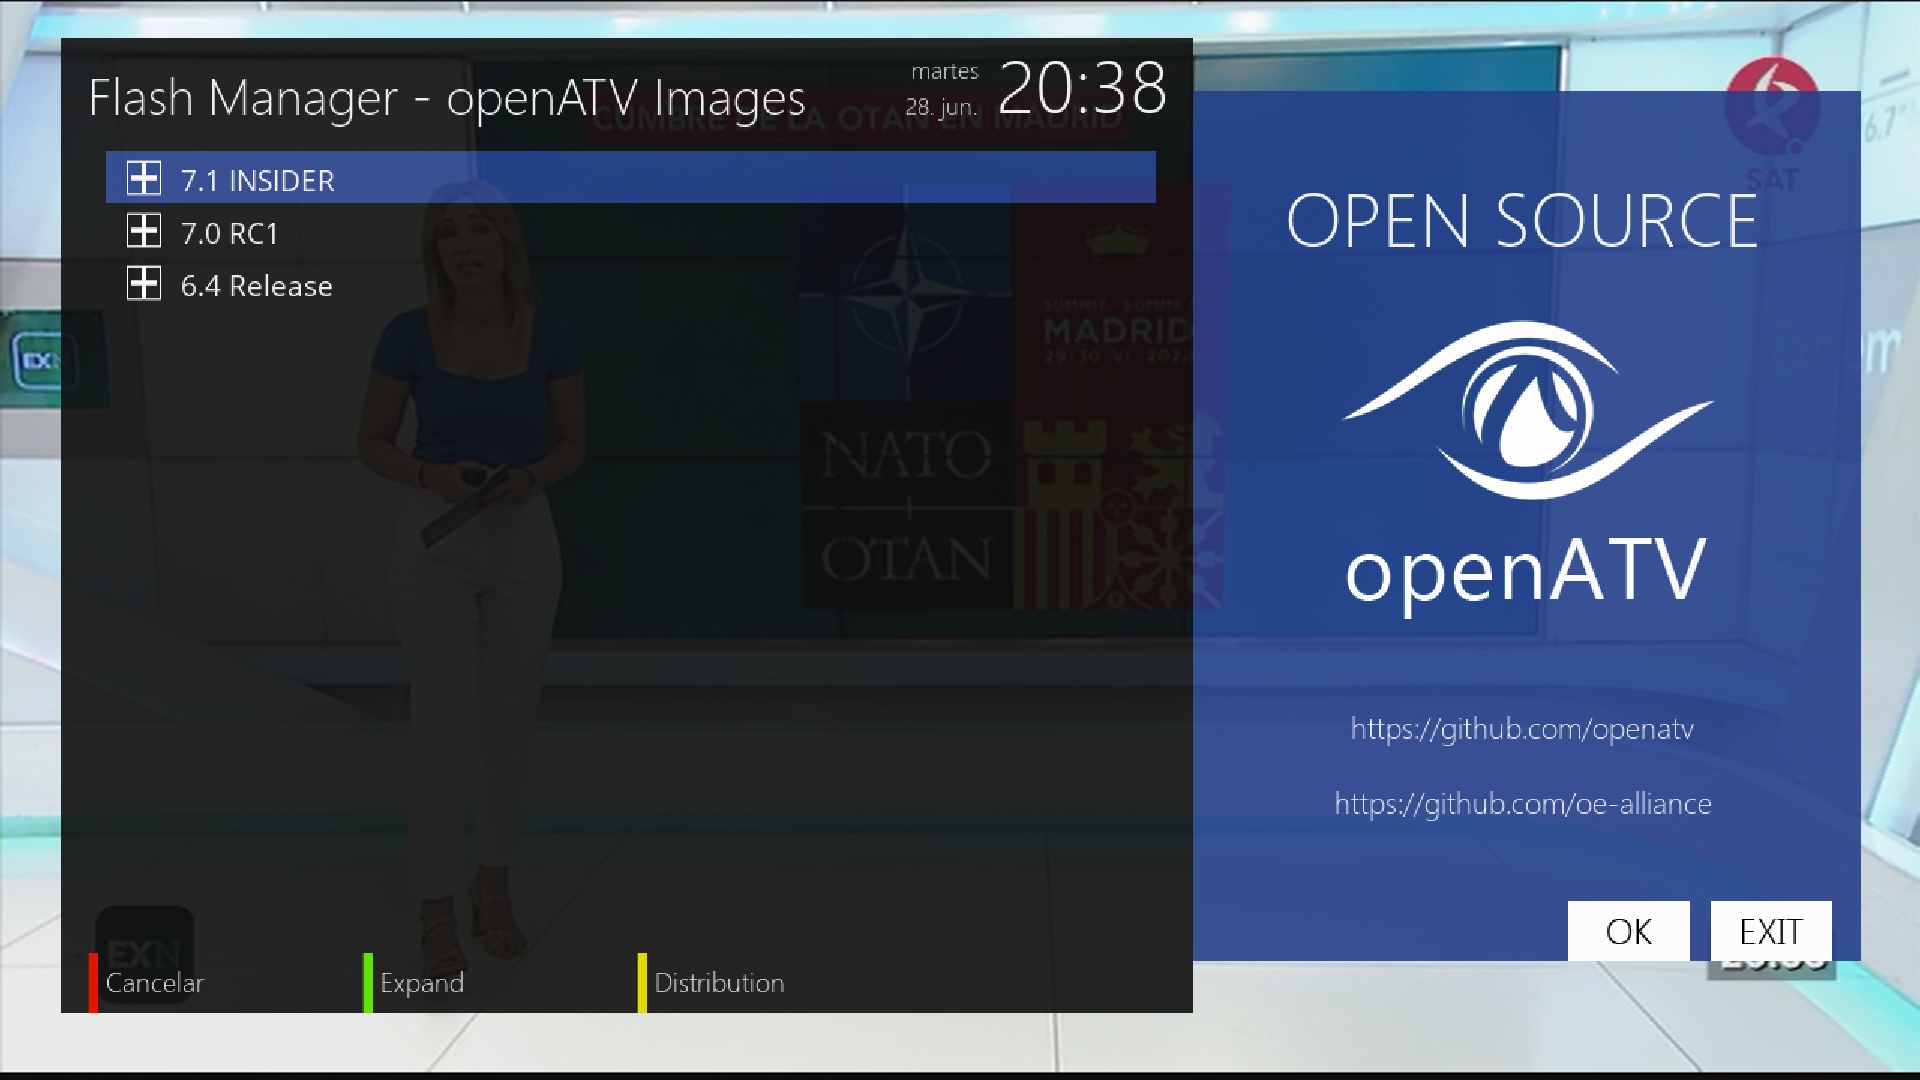Select the 7.1 INSIDER entry
Image resolution: width=1920 pixels, height=1080 pixels.
[257, 181]
